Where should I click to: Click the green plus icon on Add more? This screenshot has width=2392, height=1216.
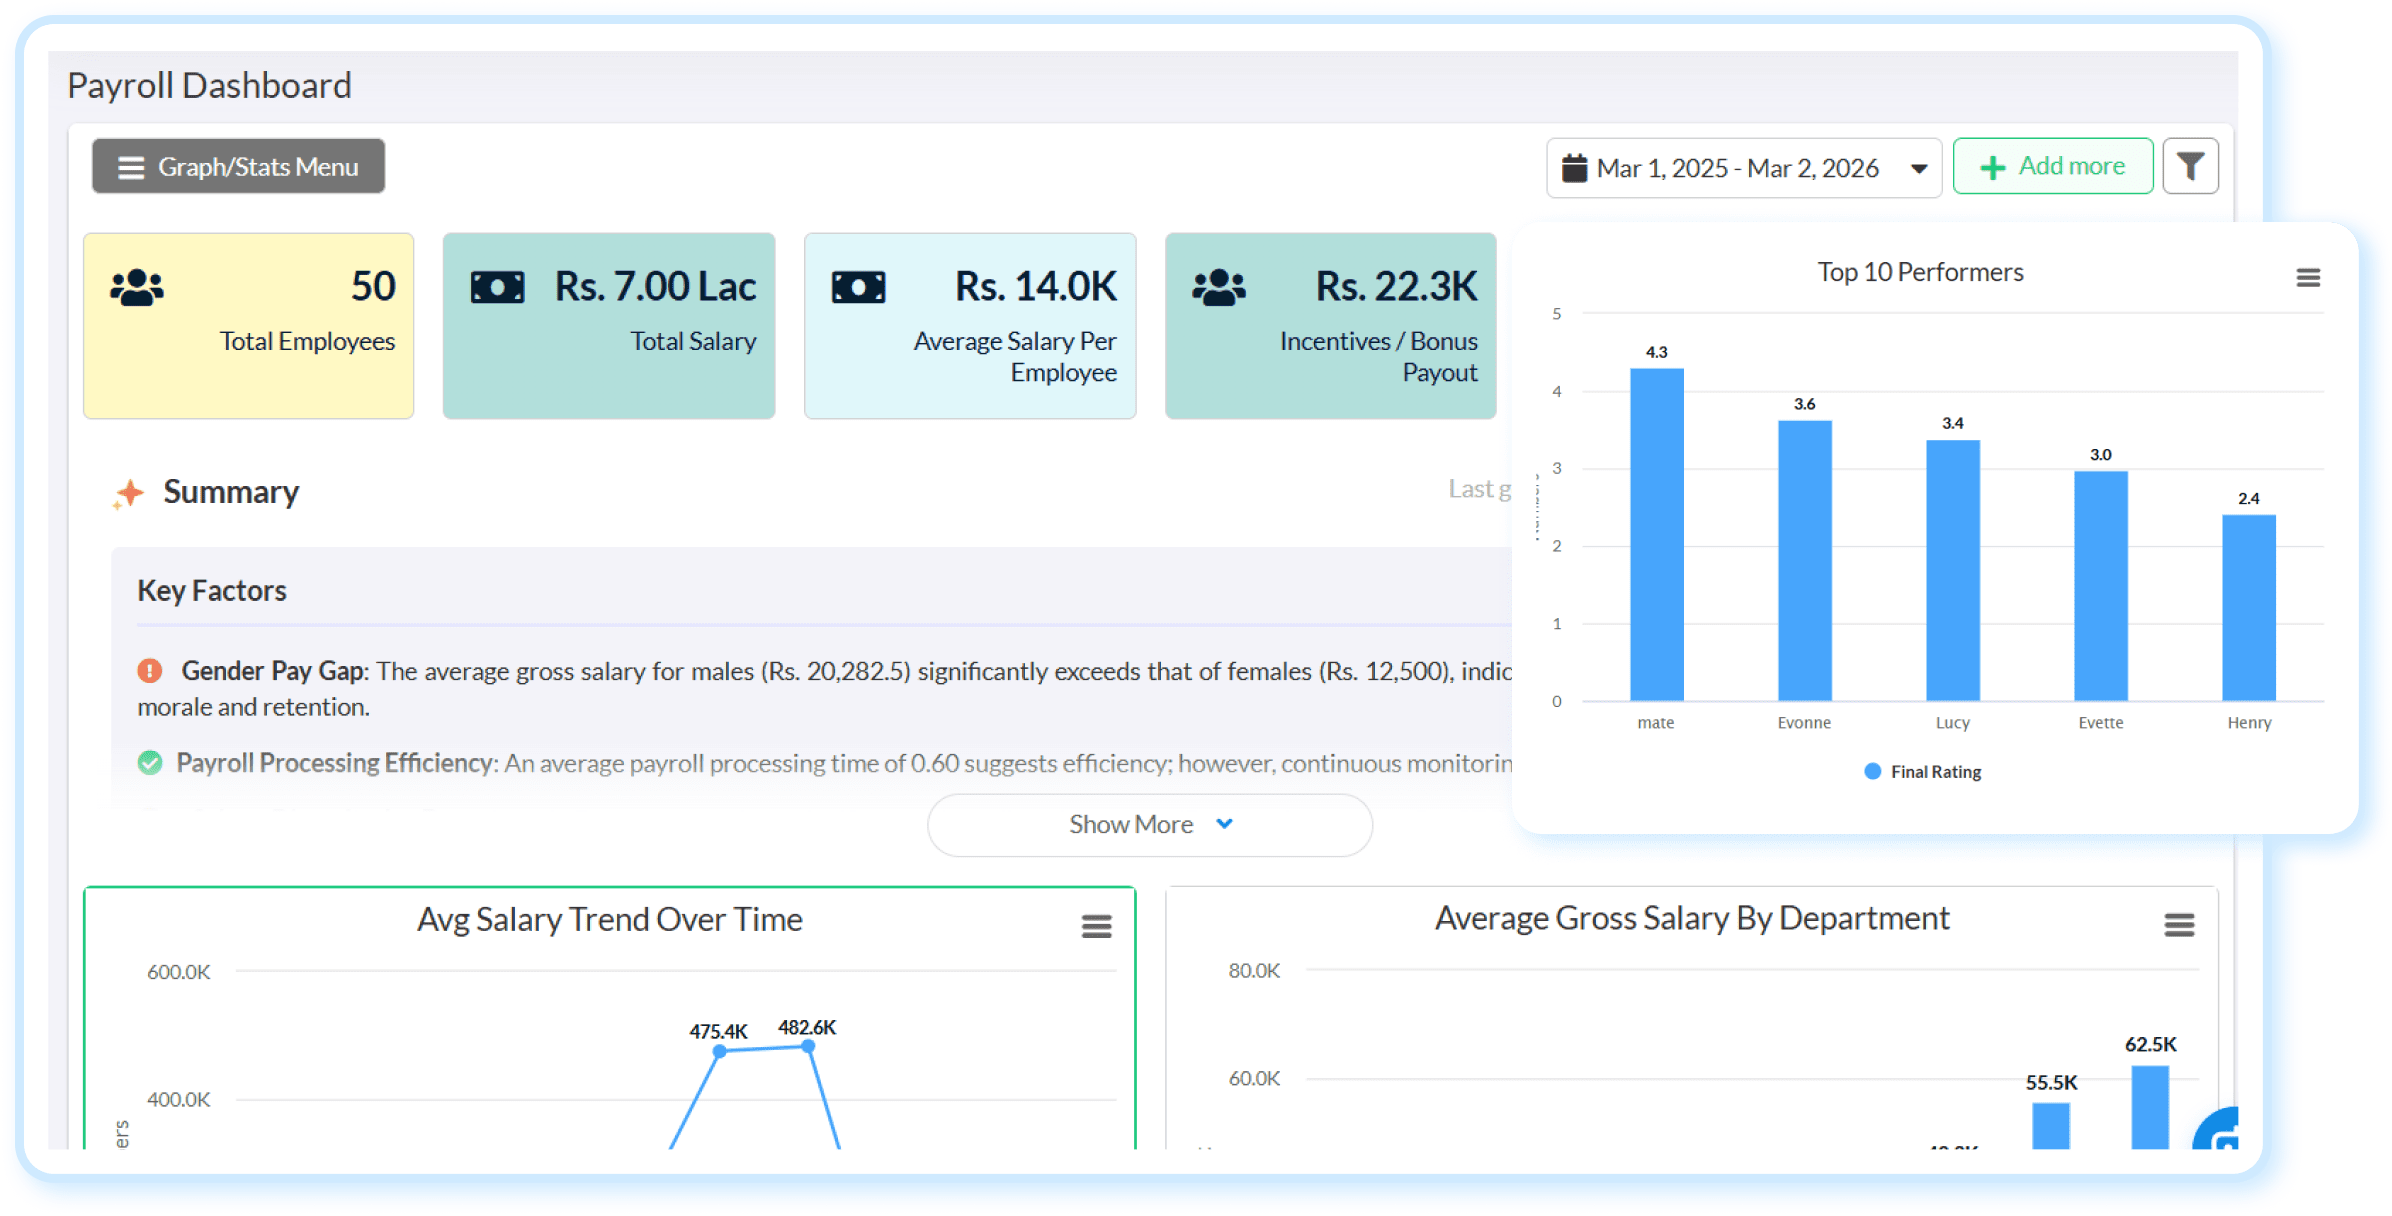pos(1992,167)
